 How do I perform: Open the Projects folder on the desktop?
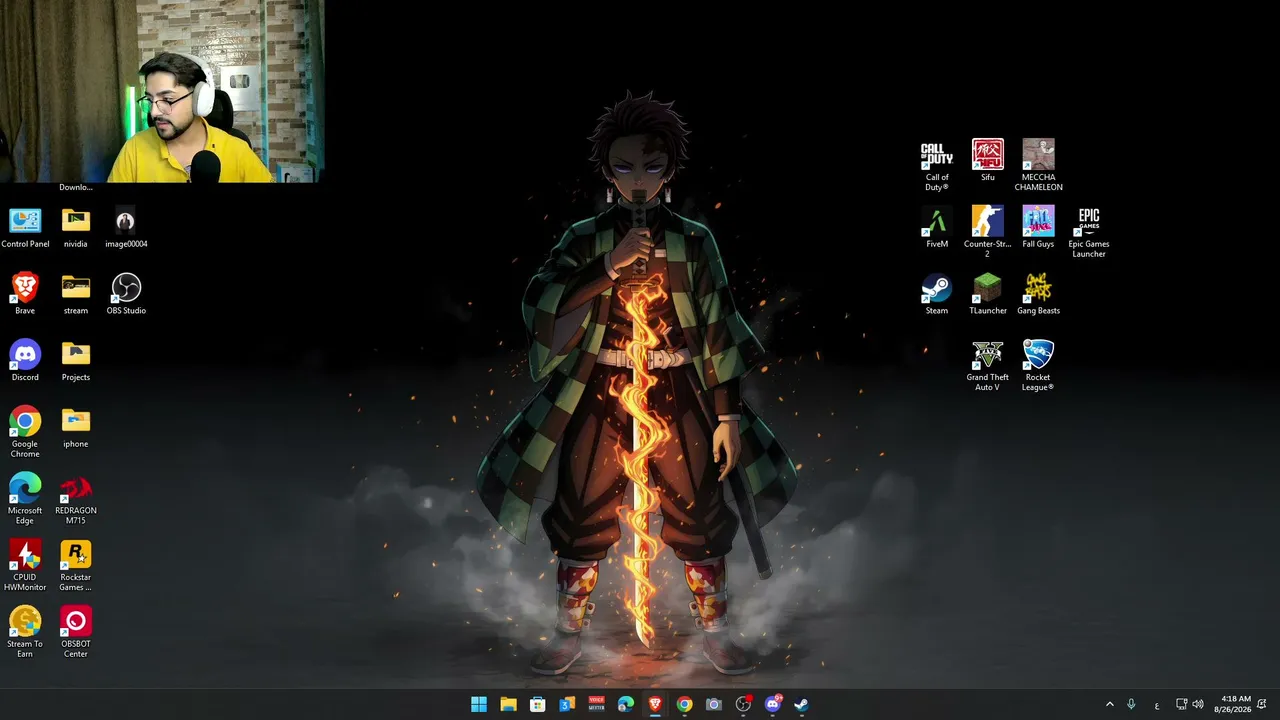(76, 361)
